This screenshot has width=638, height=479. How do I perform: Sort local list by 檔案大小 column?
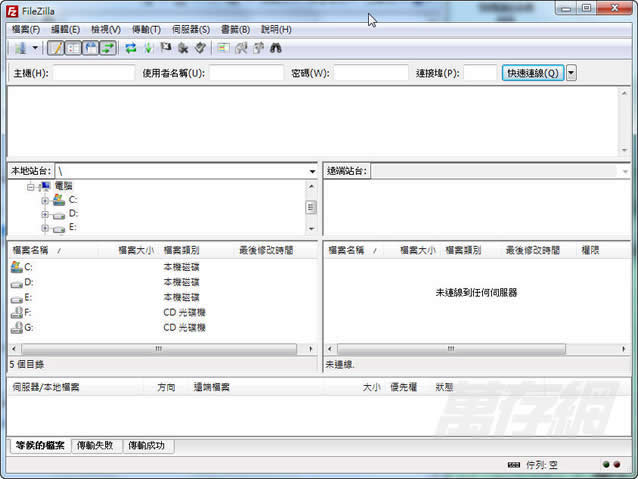click(136, 250)
